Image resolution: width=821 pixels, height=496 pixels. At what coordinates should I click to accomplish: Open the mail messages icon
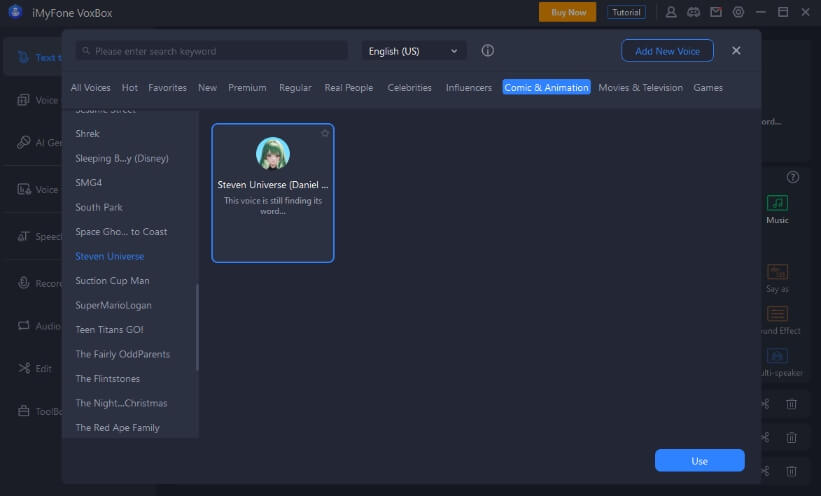(716, 12)
